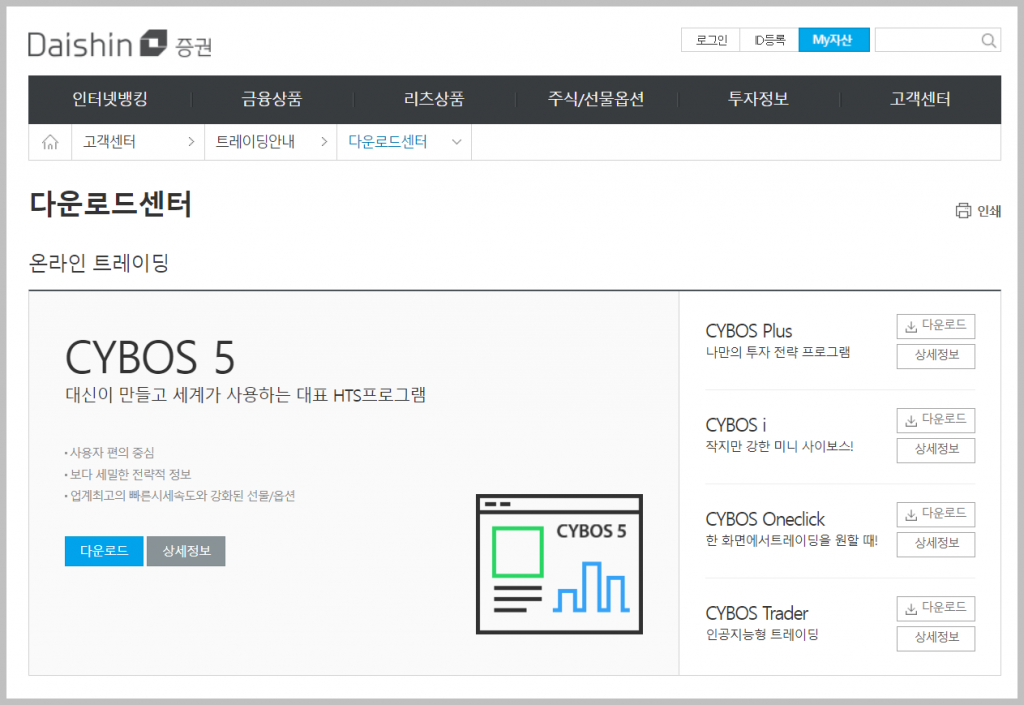The height and width of the screenshot is (705, 1024).
Task: View CYBOS Trader 상세정보
Action: [x=936, y=638]
